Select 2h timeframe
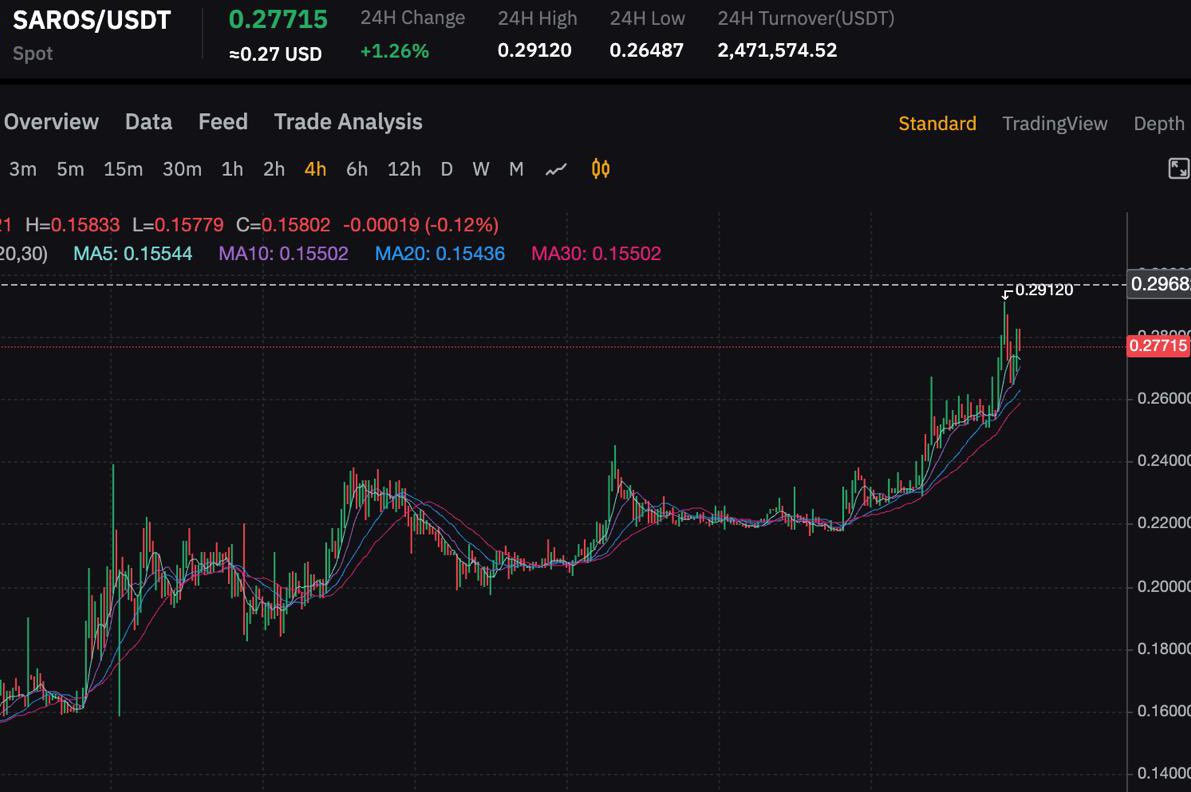The image size is (1191, 792). pos(274,169)
